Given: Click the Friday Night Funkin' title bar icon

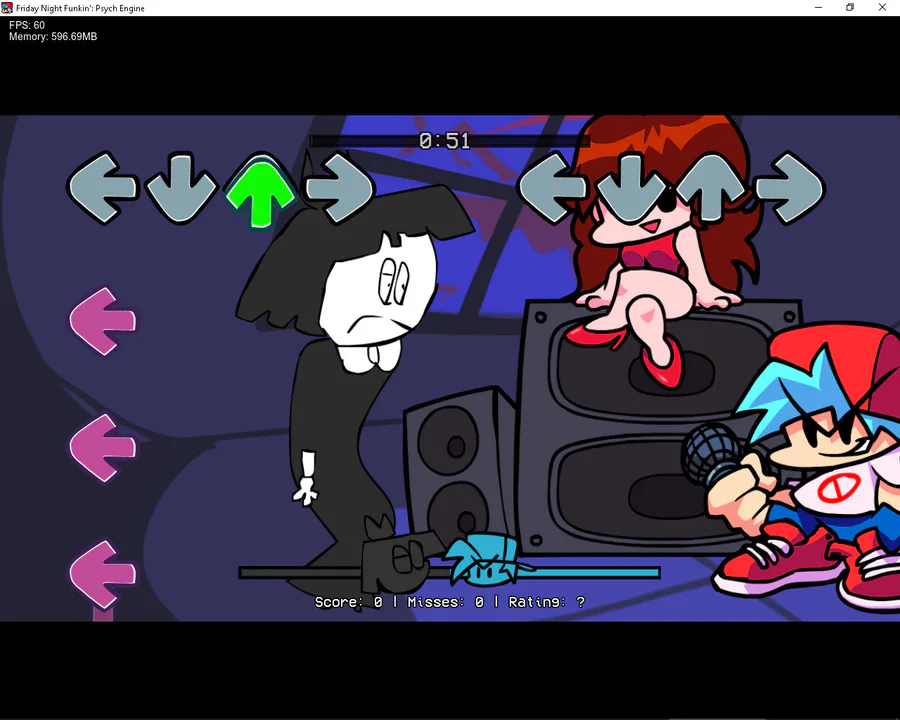Looking at the screenshot, I should (7, 8).
